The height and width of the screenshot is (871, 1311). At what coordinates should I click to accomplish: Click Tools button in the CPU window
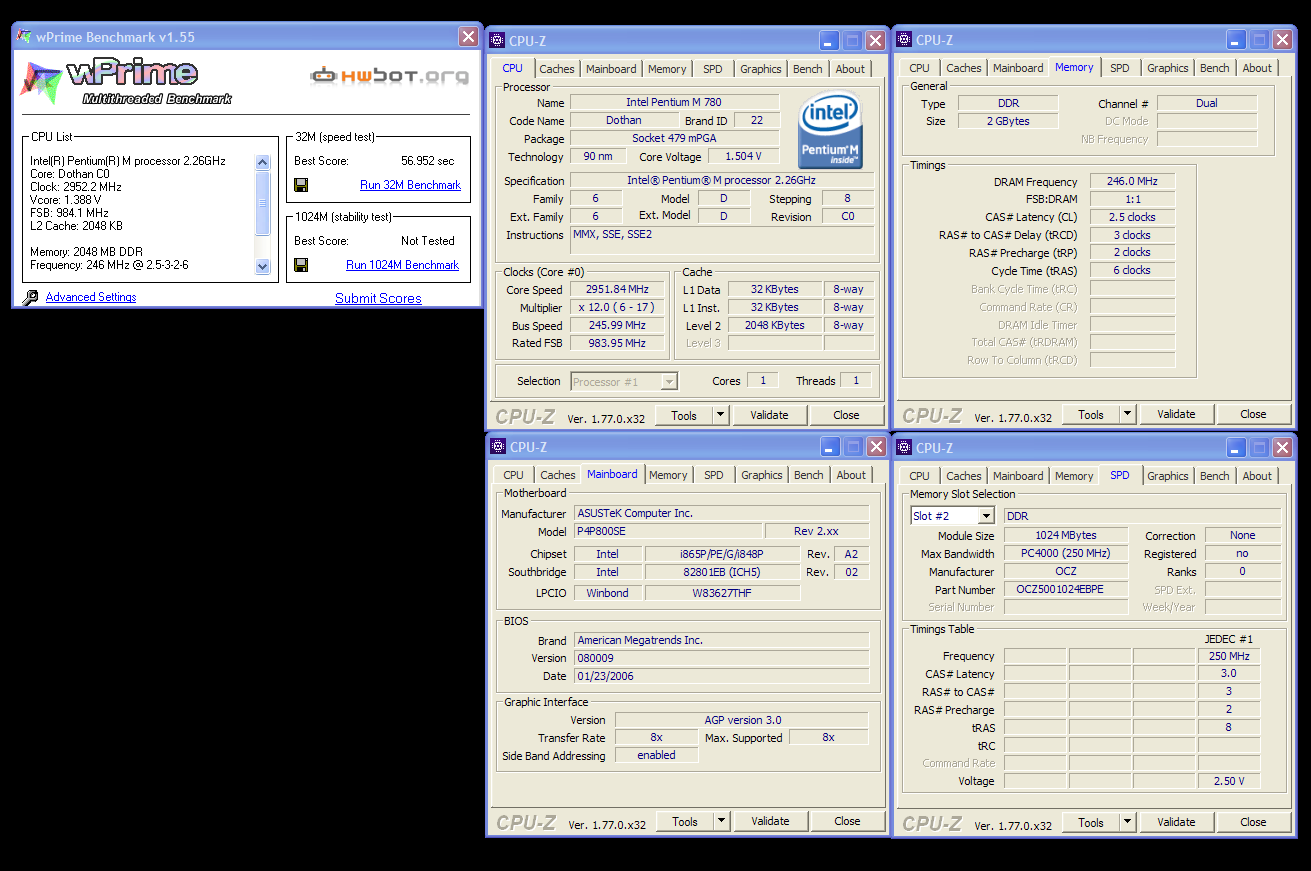tap(684, 415)
